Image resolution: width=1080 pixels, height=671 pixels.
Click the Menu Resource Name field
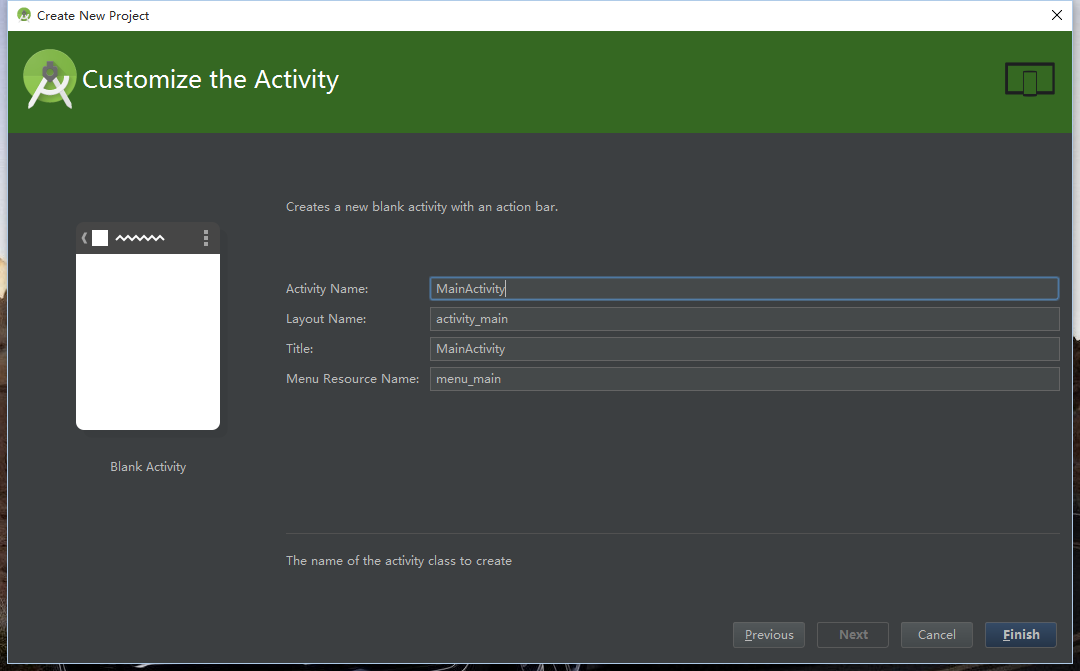click(743, 379)
